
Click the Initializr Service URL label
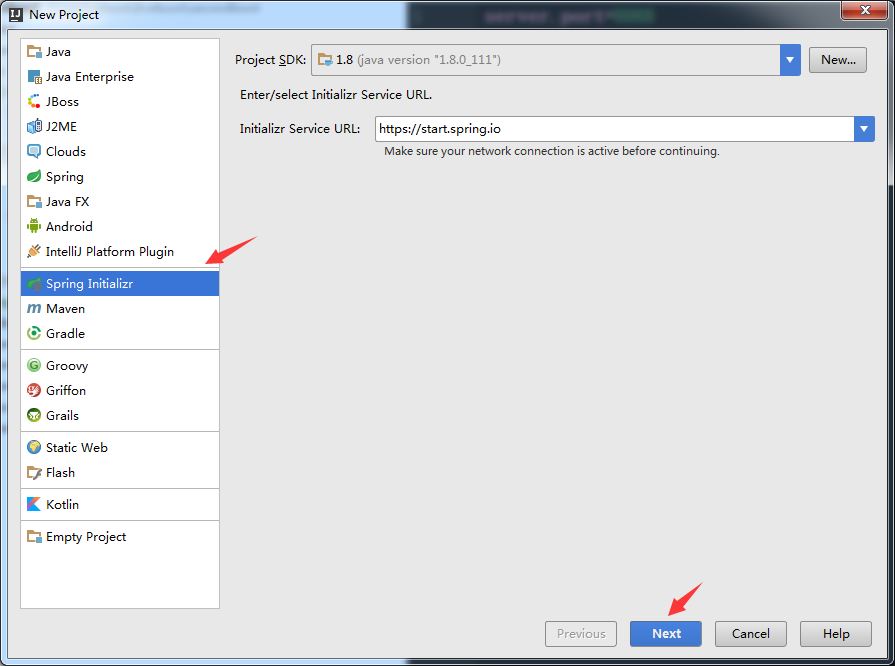[300, 129]
